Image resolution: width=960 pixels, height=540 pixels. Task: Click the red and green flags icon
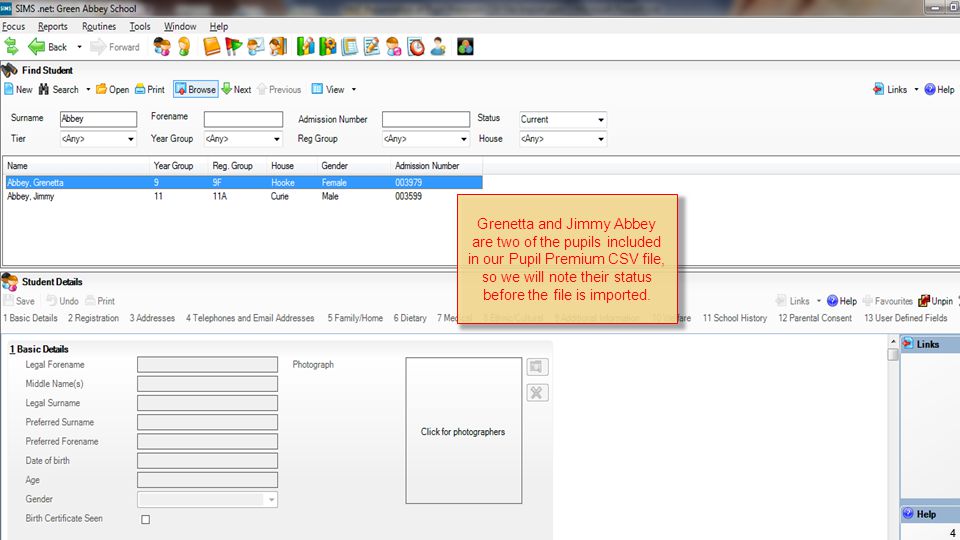click(233, 47)
